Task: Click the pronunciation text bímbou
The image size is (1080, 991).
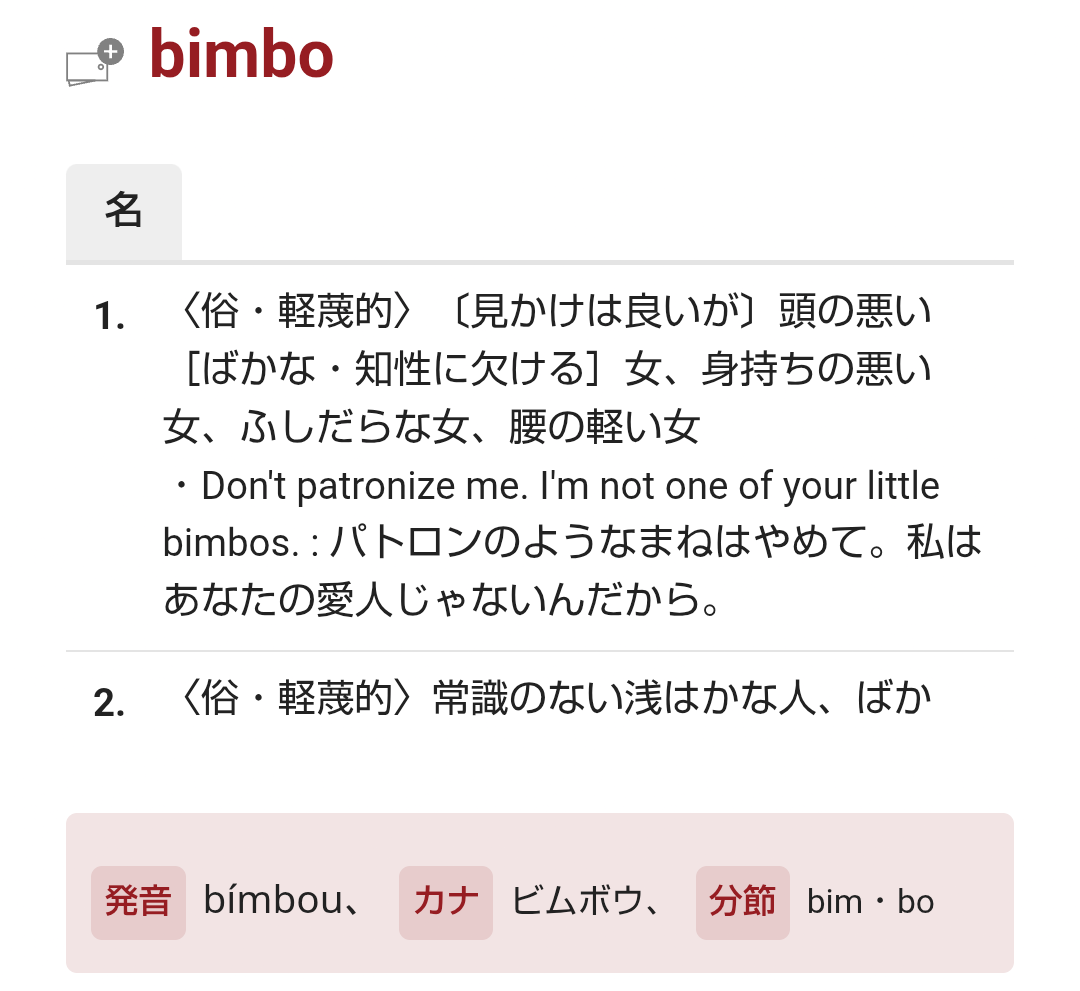Action: click(x=271, y=902)
